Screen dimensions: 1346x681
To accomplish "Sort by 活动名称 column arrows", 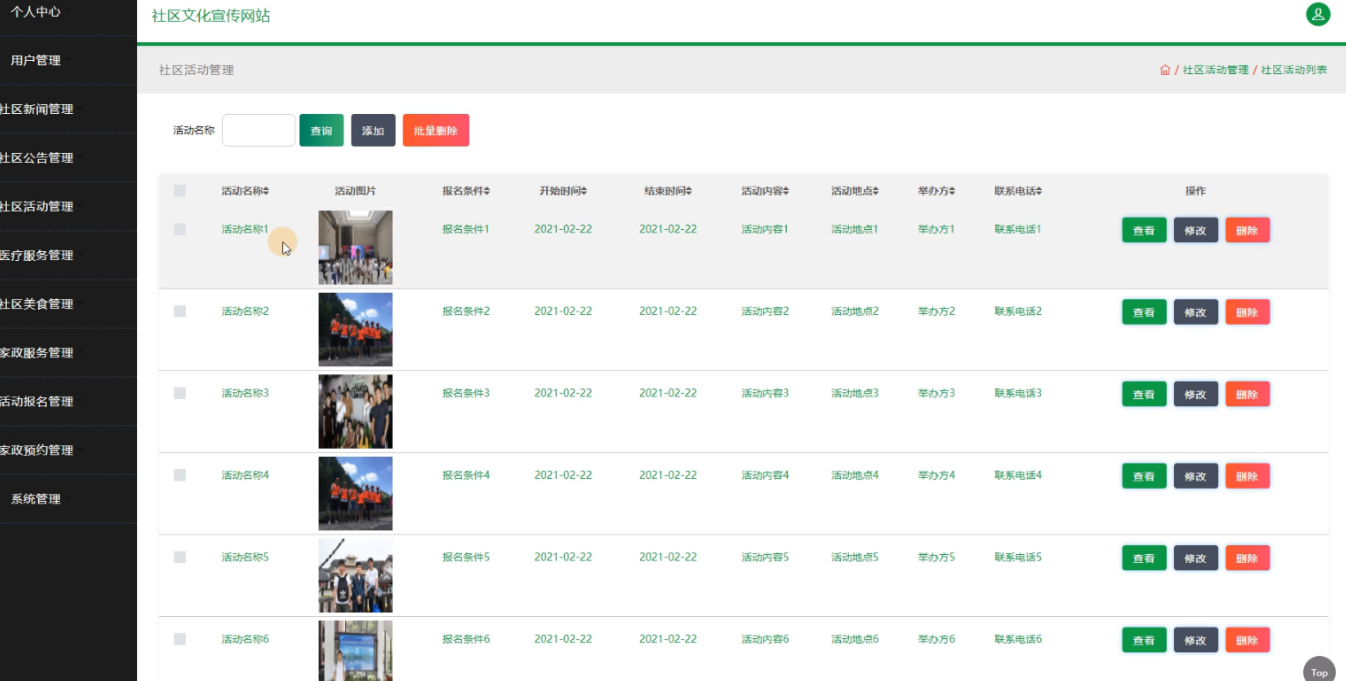I will 266,191.
